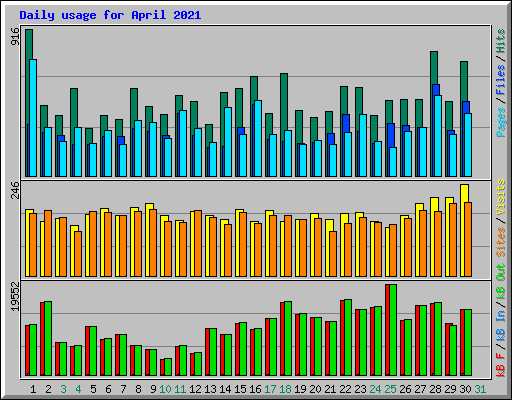Click day label 2 on the x-axis
Image resolution: width=512 pixels, height=400 pixels.
tap(48, 389)
